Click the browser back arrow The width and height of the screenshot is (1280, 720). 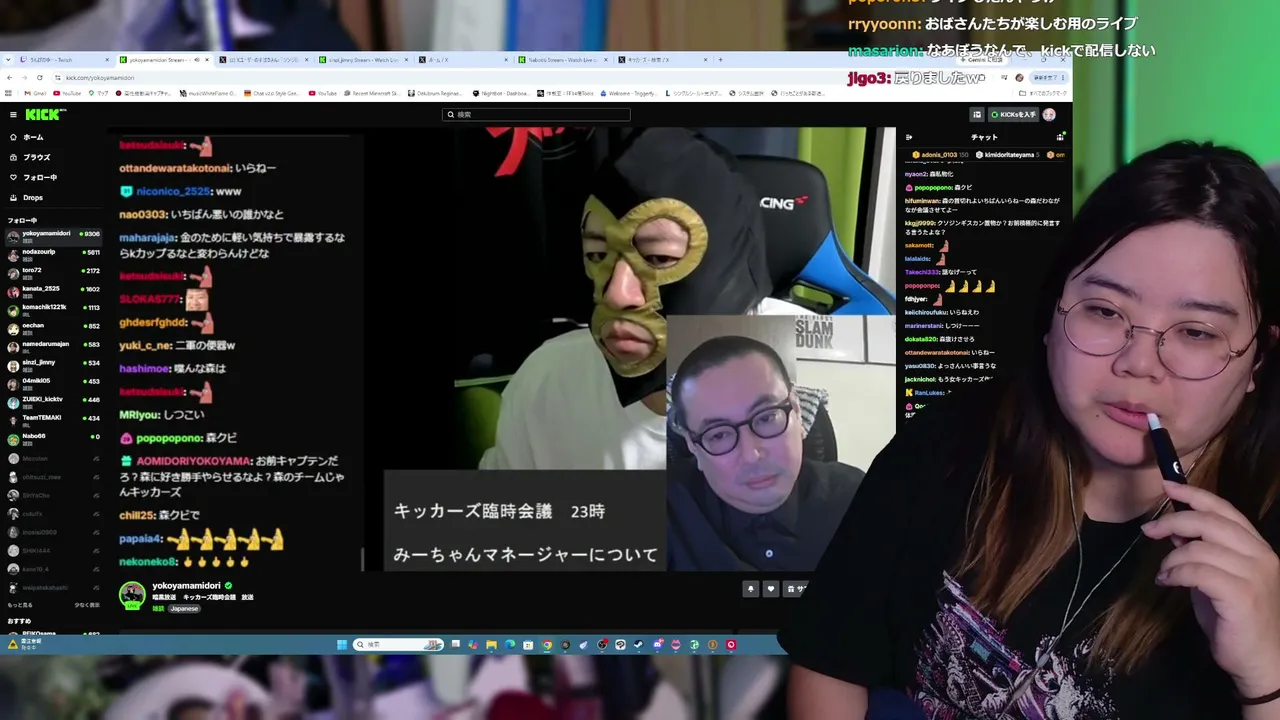(10, 77)
